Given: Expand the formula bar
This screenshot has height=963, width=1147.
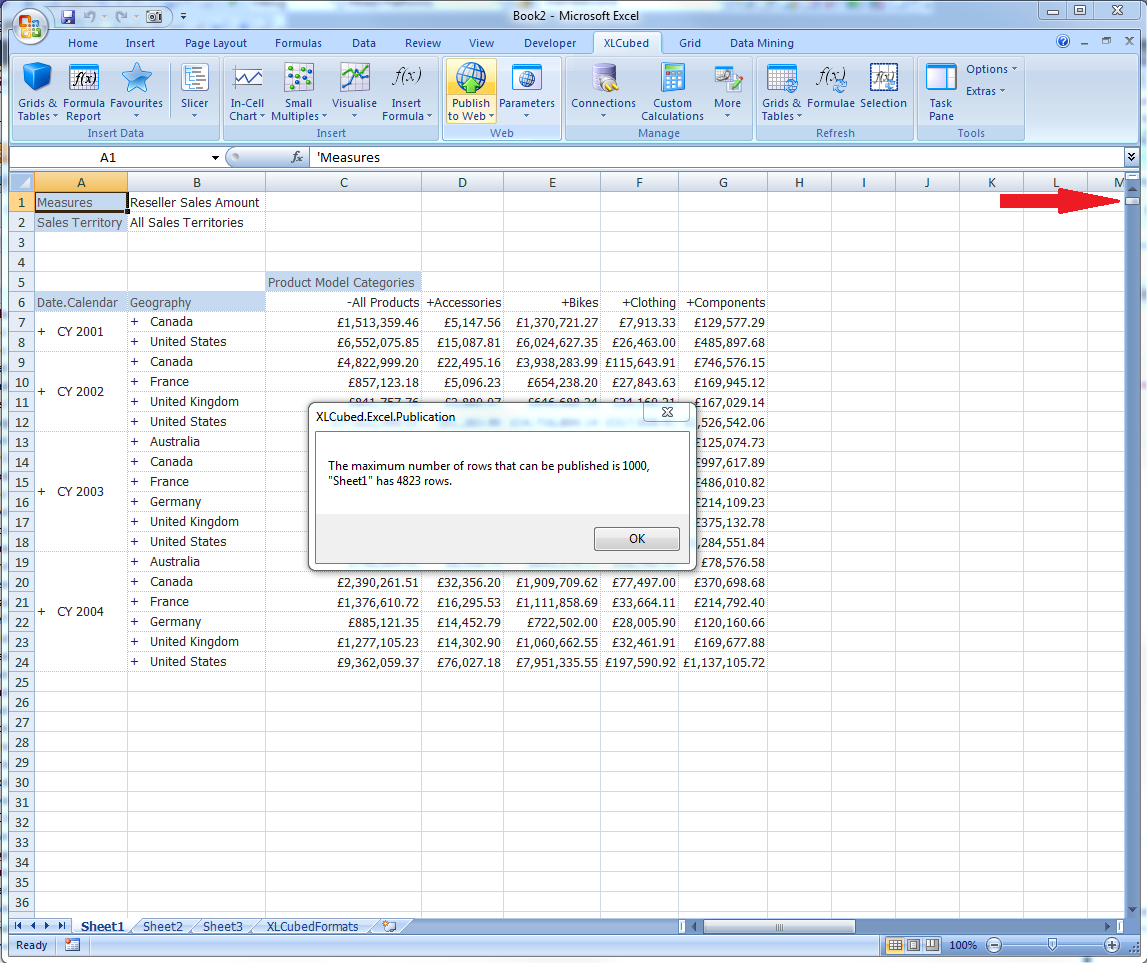Looking at the screenshot, I should (x=1131, y=157).
